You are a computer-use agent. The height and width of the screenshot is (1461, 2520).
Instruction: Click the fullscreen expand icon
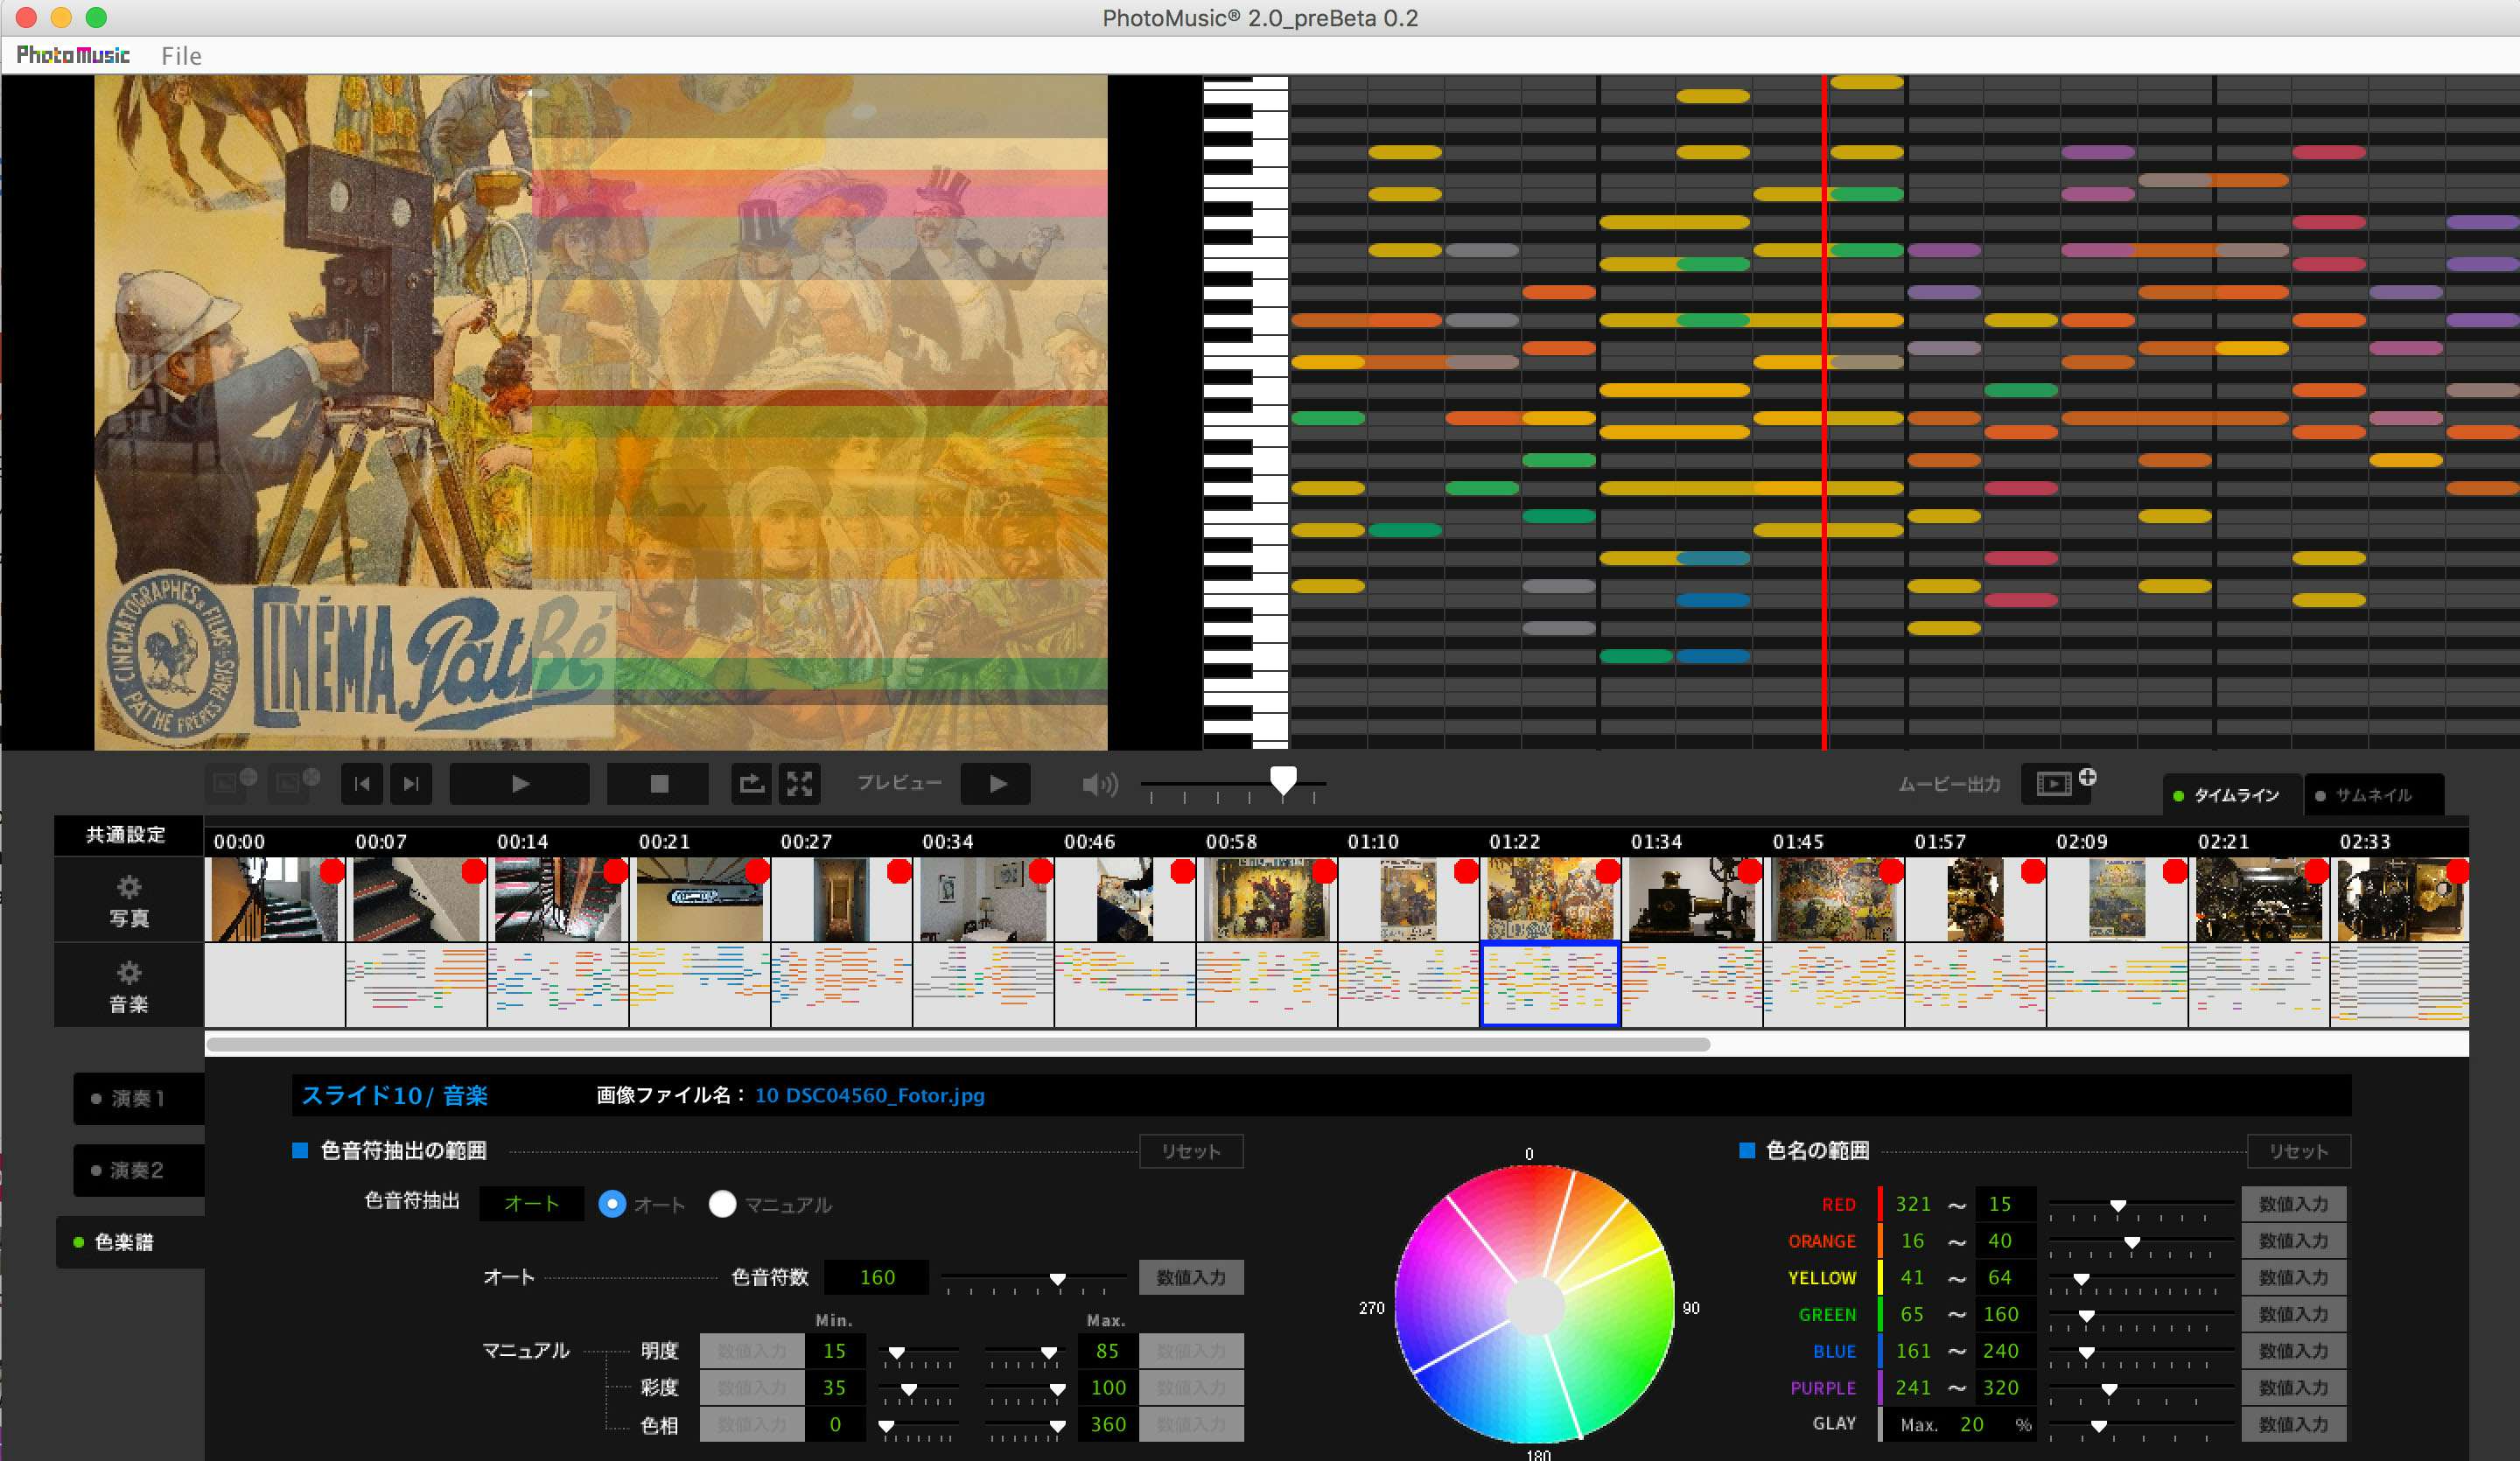799,784
